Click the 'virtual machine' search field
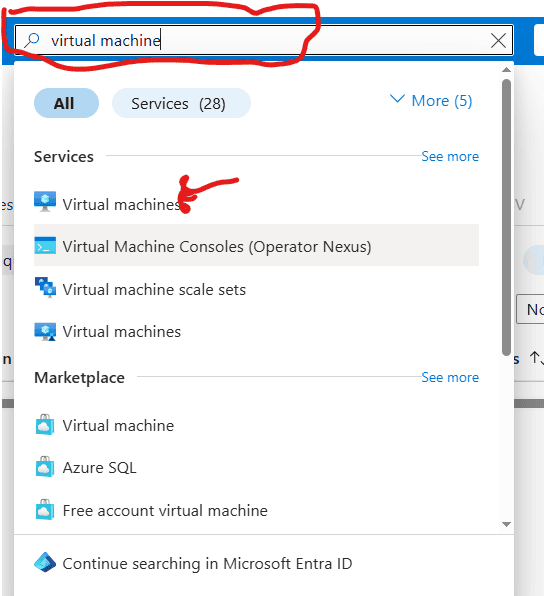Screen dimensions: 544x596 [x=264, y=40]
